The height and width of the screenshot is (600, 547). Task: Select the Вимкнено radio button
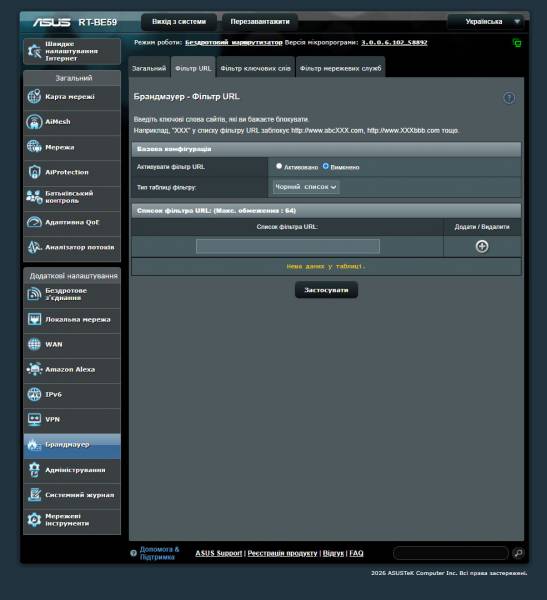click(325, 166)
